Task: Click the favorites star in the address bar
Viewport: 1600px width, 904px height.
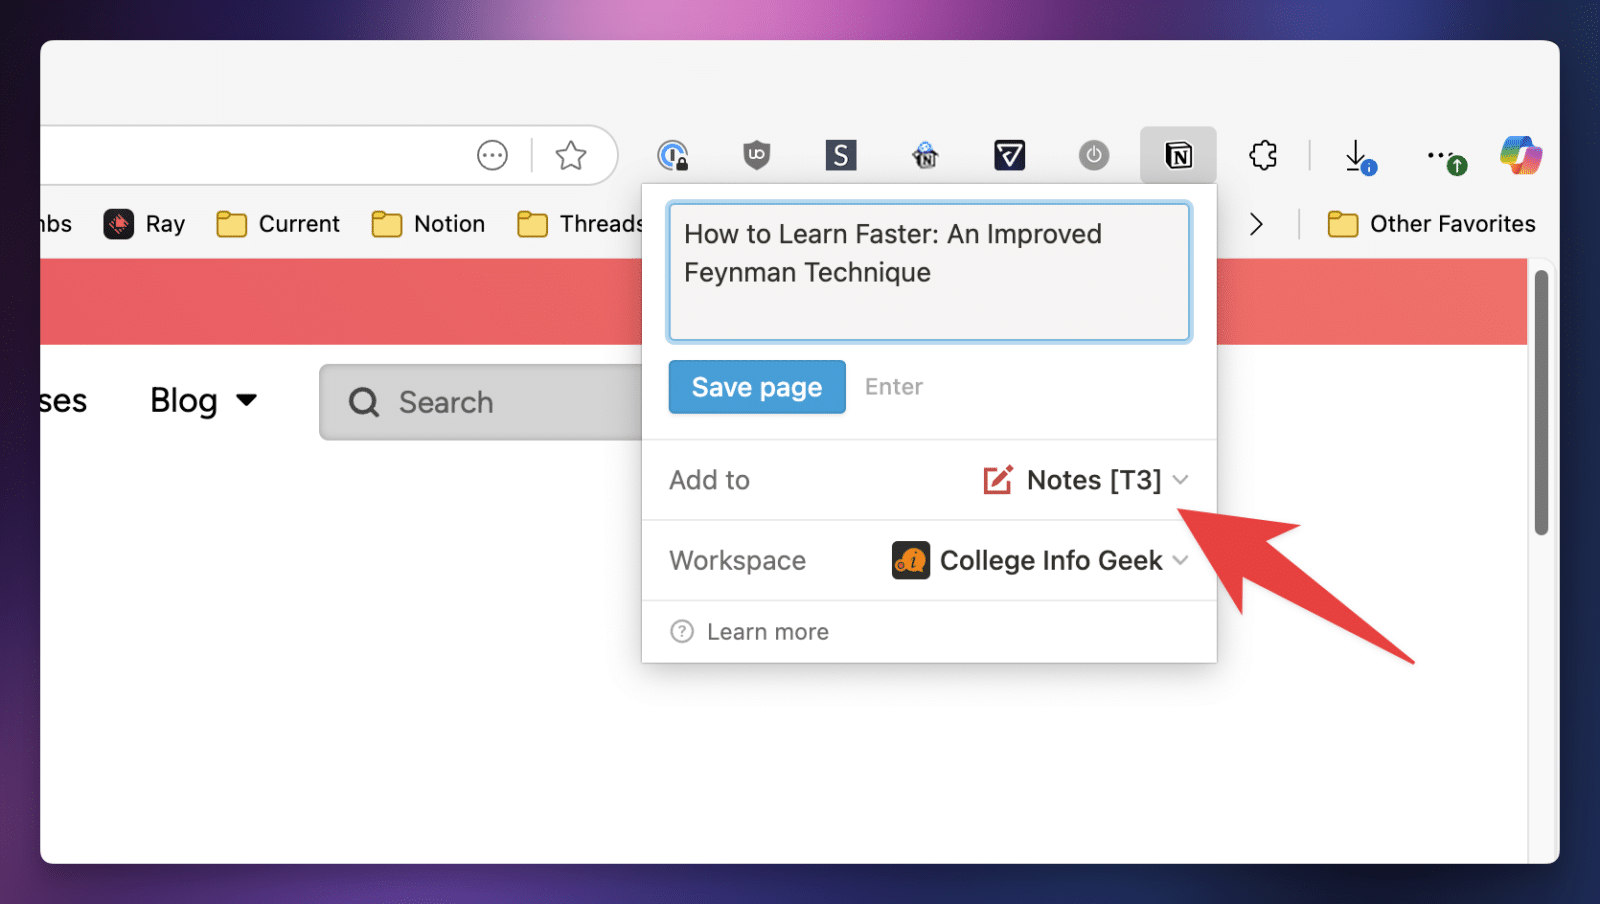Action: 571,155
